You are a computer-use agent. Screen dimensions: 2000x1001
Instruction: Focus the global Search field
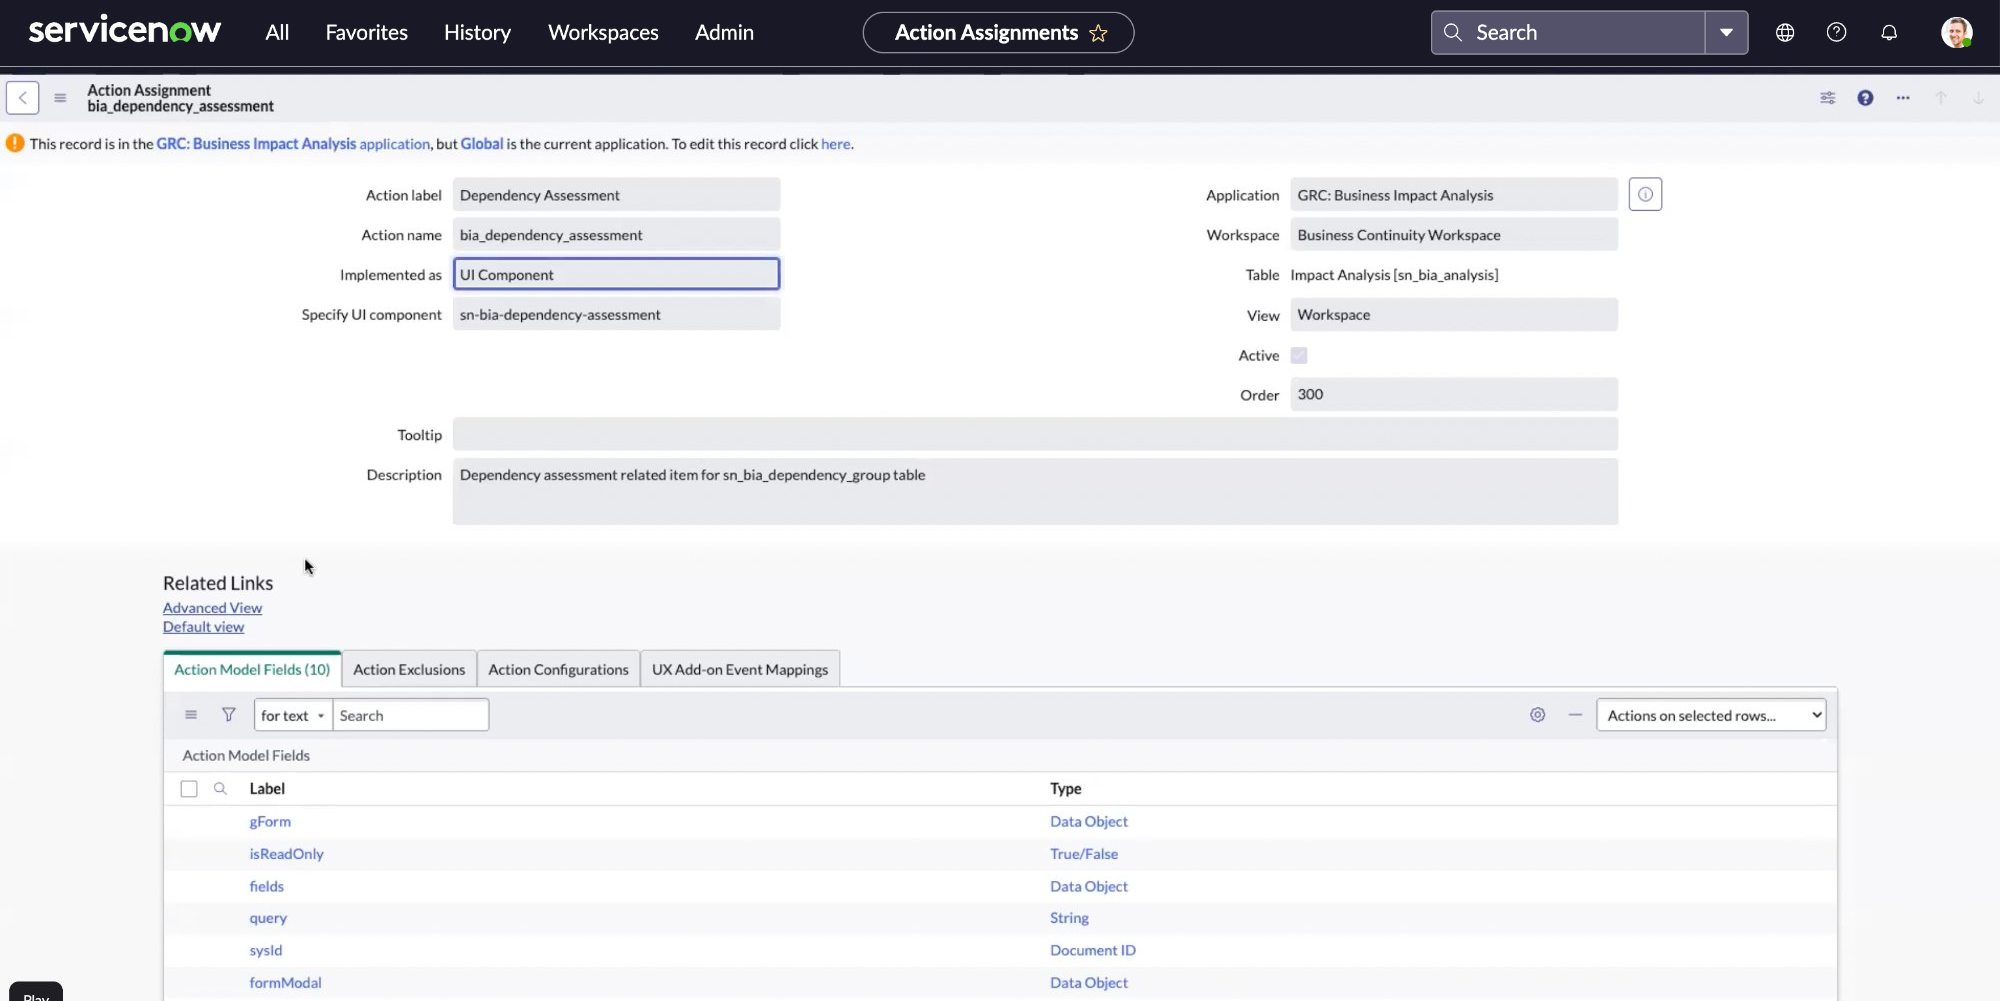pyautogui.click(x=1568, y=32)
